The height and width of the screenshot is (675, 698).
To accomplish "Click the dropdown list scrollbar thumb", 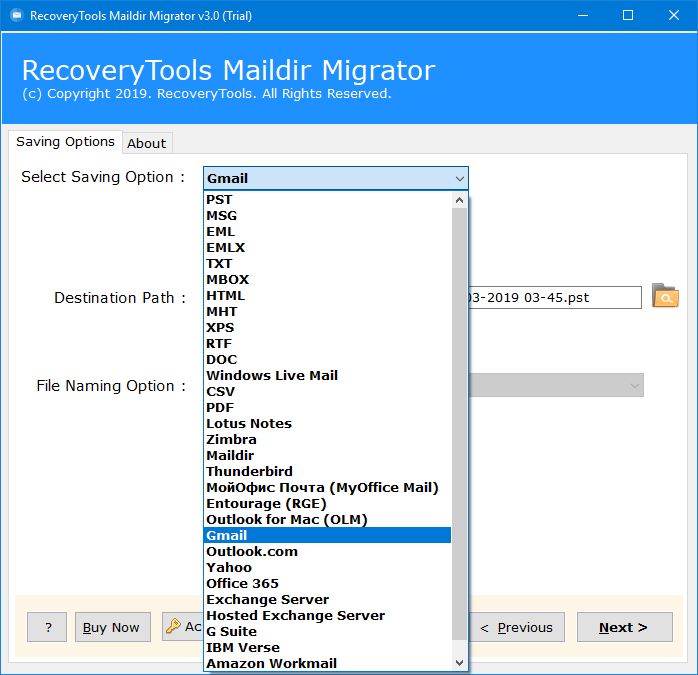I will click(x=459, y=424).
